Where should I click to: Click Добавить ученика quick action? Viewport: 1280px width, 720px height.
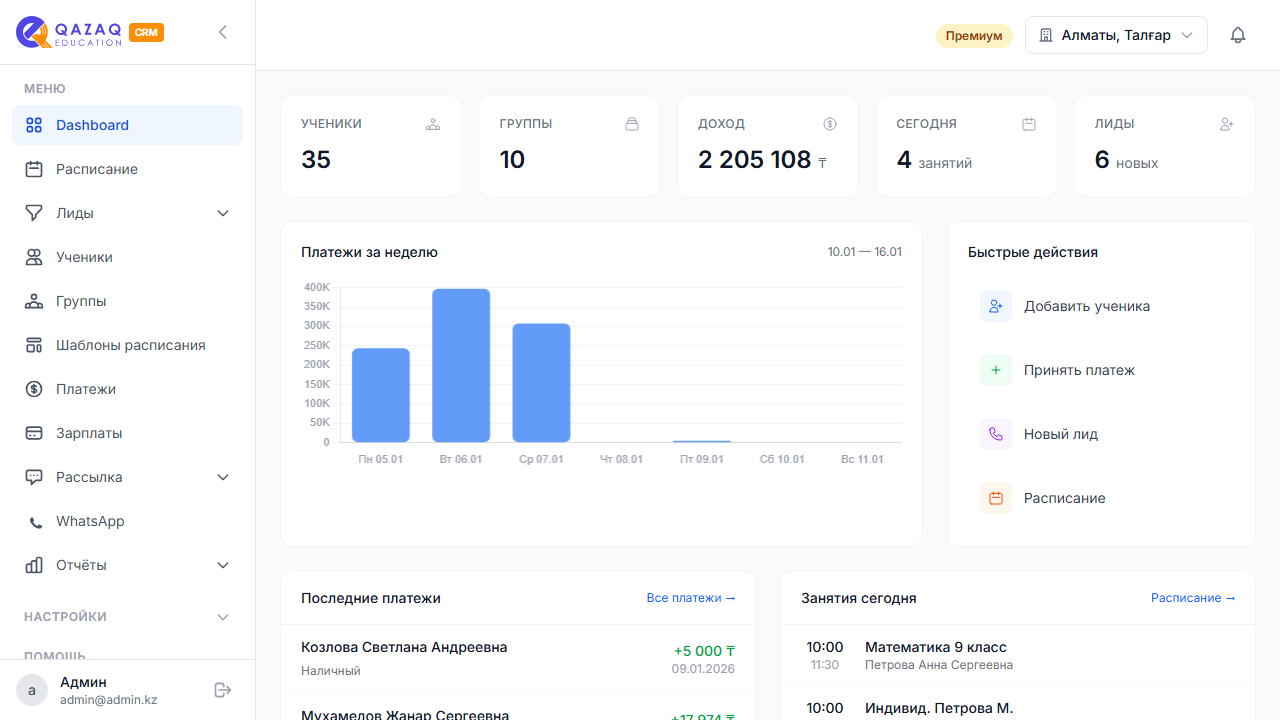click(x=1101, y=306)
